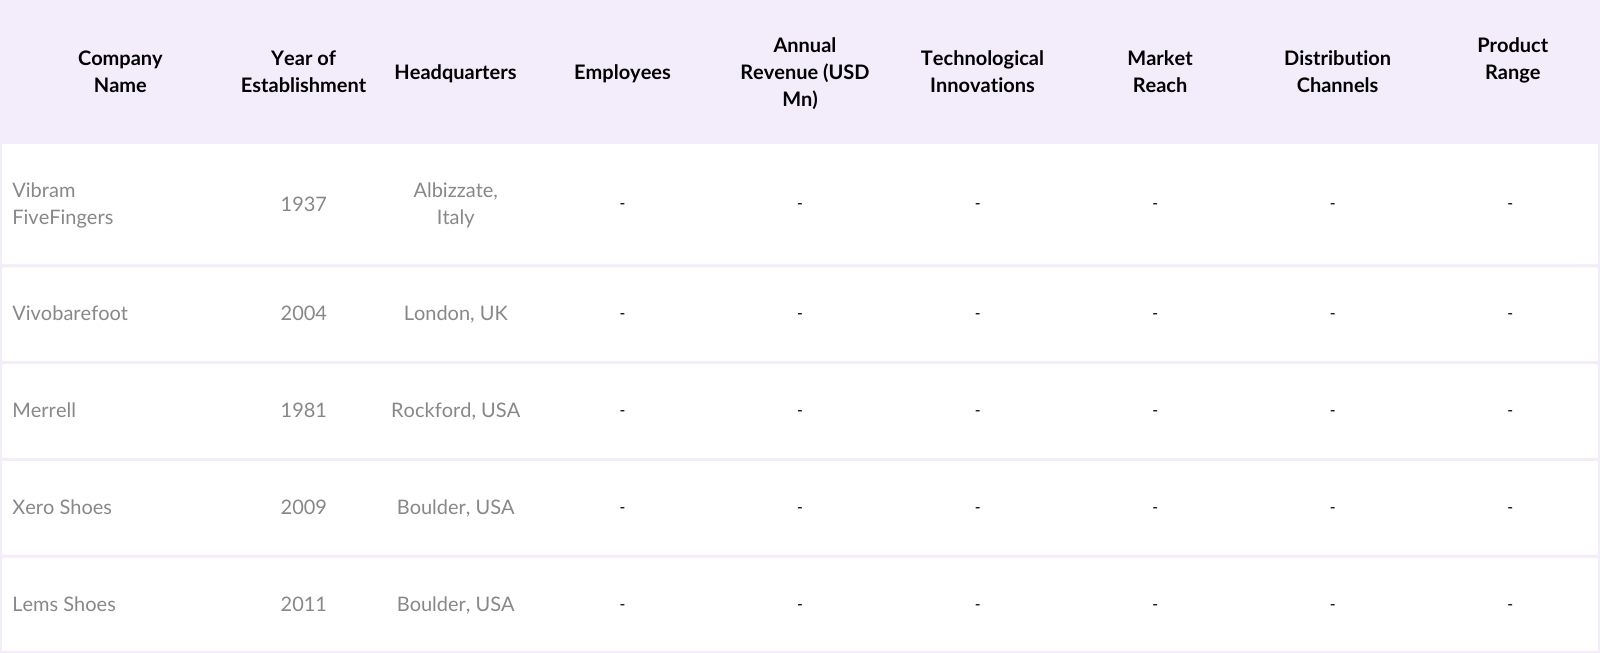
Task: Select the Headquarters column header
Action: pos(455,72)
